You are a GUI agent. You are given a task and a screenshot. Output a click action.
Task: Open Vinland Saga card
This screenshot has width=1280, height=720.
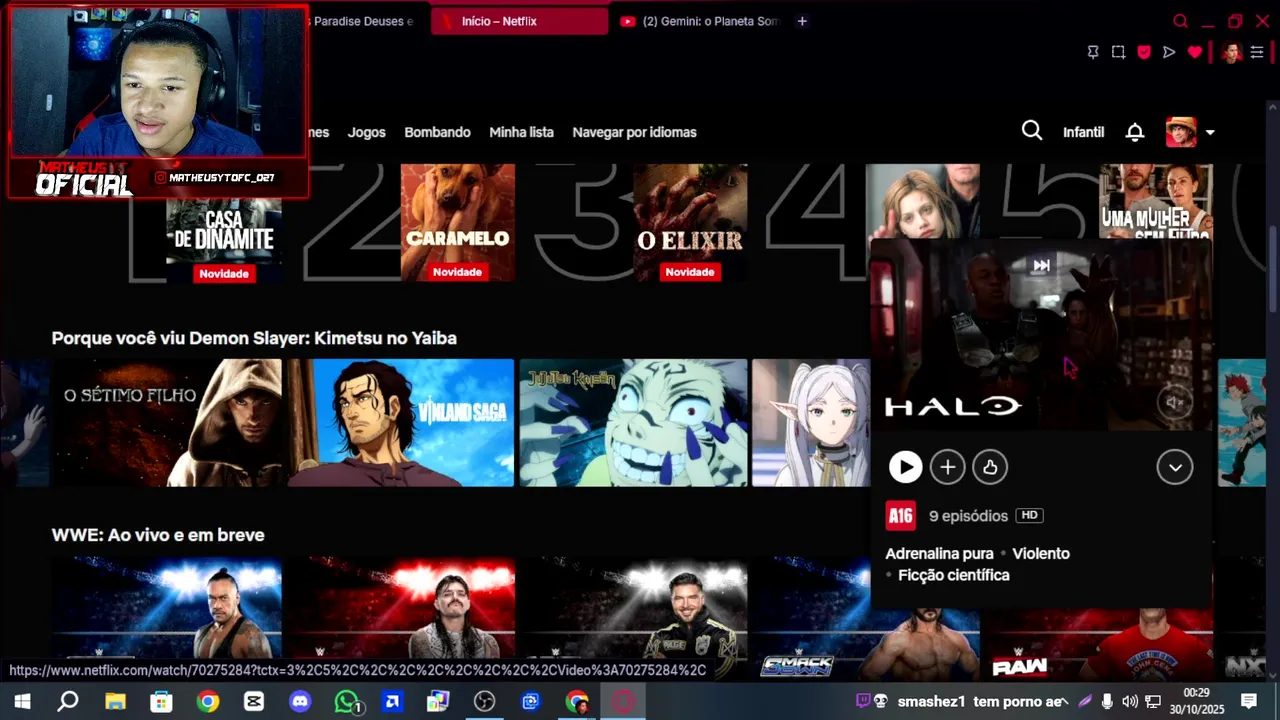401,423
